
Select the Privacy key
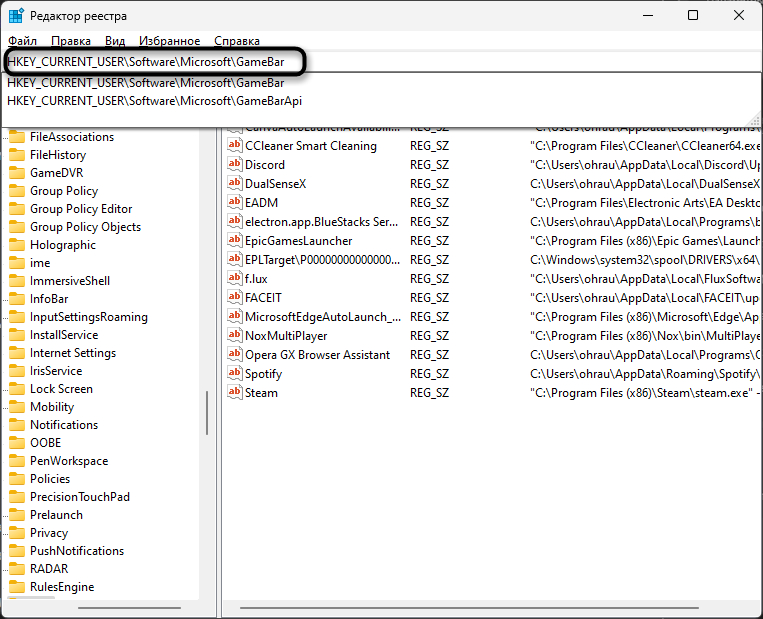(49, 533)
